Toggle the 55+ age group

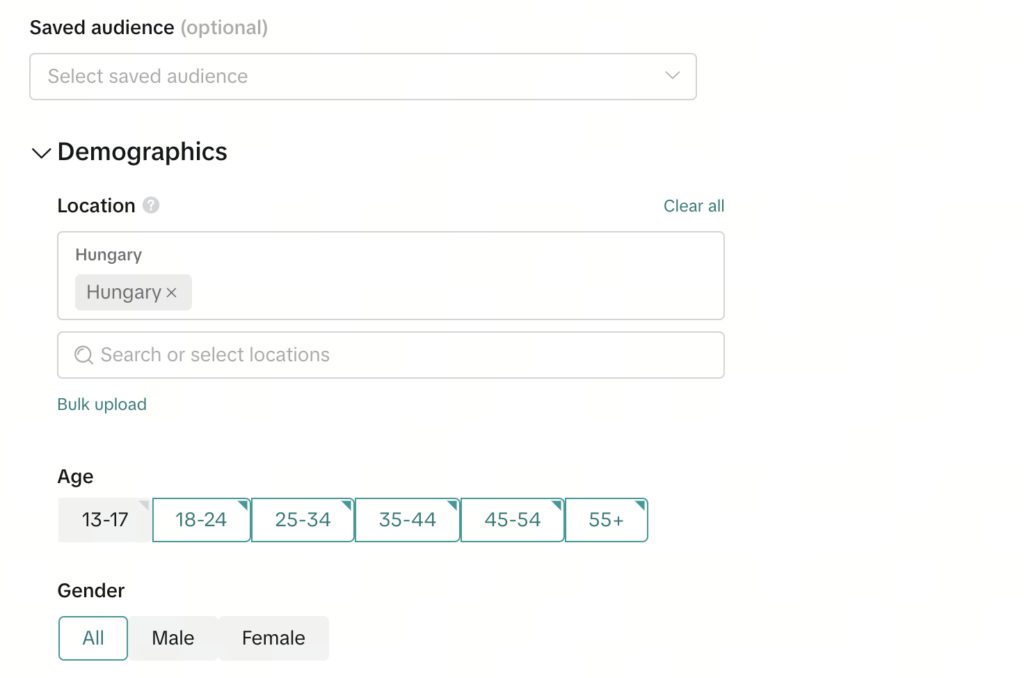tap(606, 520)
